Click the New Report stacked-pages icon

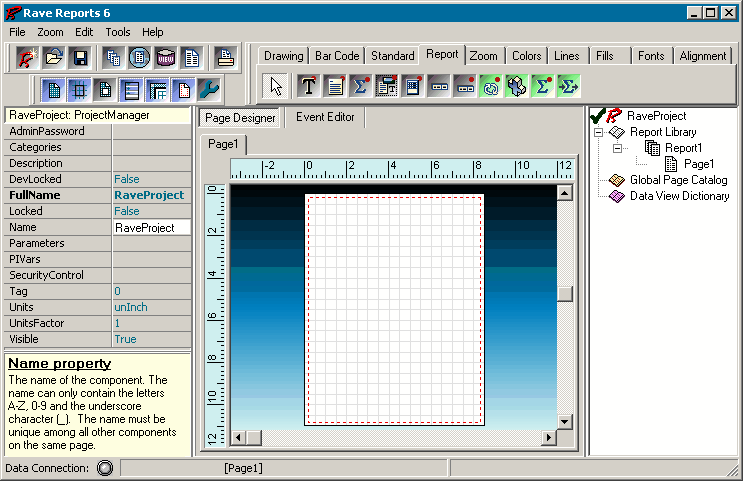click(x=113, y=58)
